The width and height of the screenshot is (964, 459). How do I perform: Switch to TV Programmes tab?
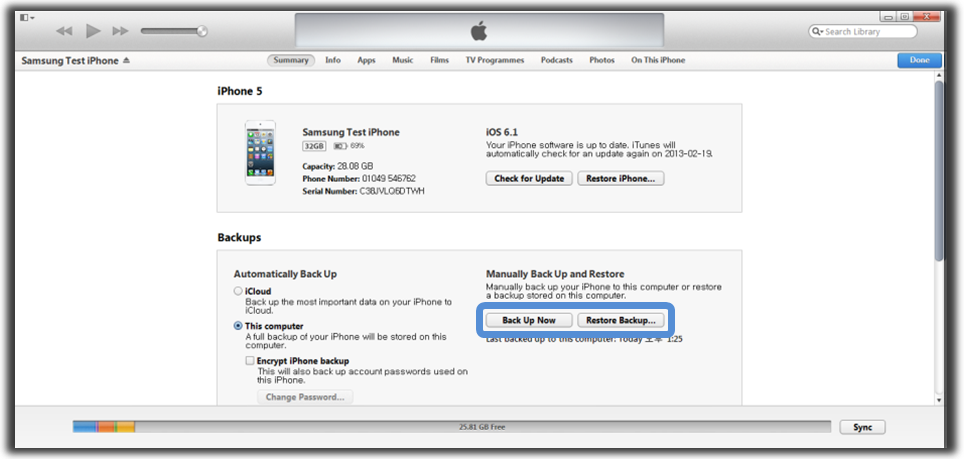[495, 60]
